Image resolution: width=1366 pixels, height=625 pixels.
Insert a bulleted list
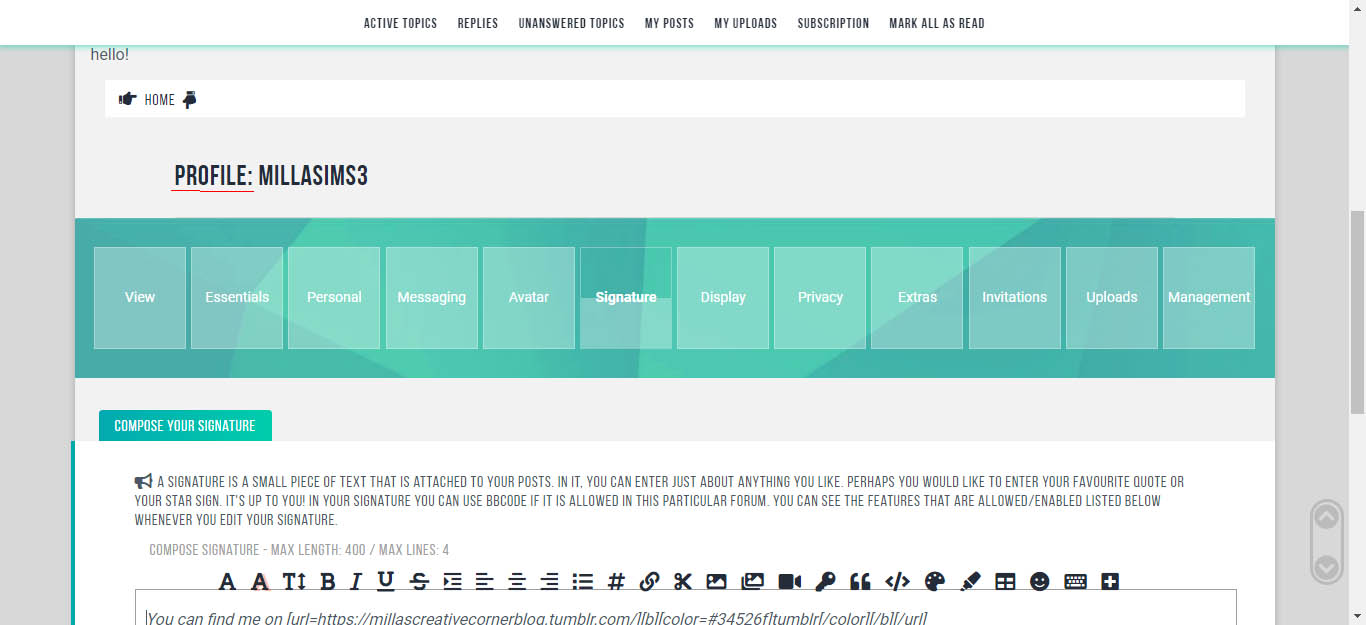pyautogui.click(x=583, y=581)
